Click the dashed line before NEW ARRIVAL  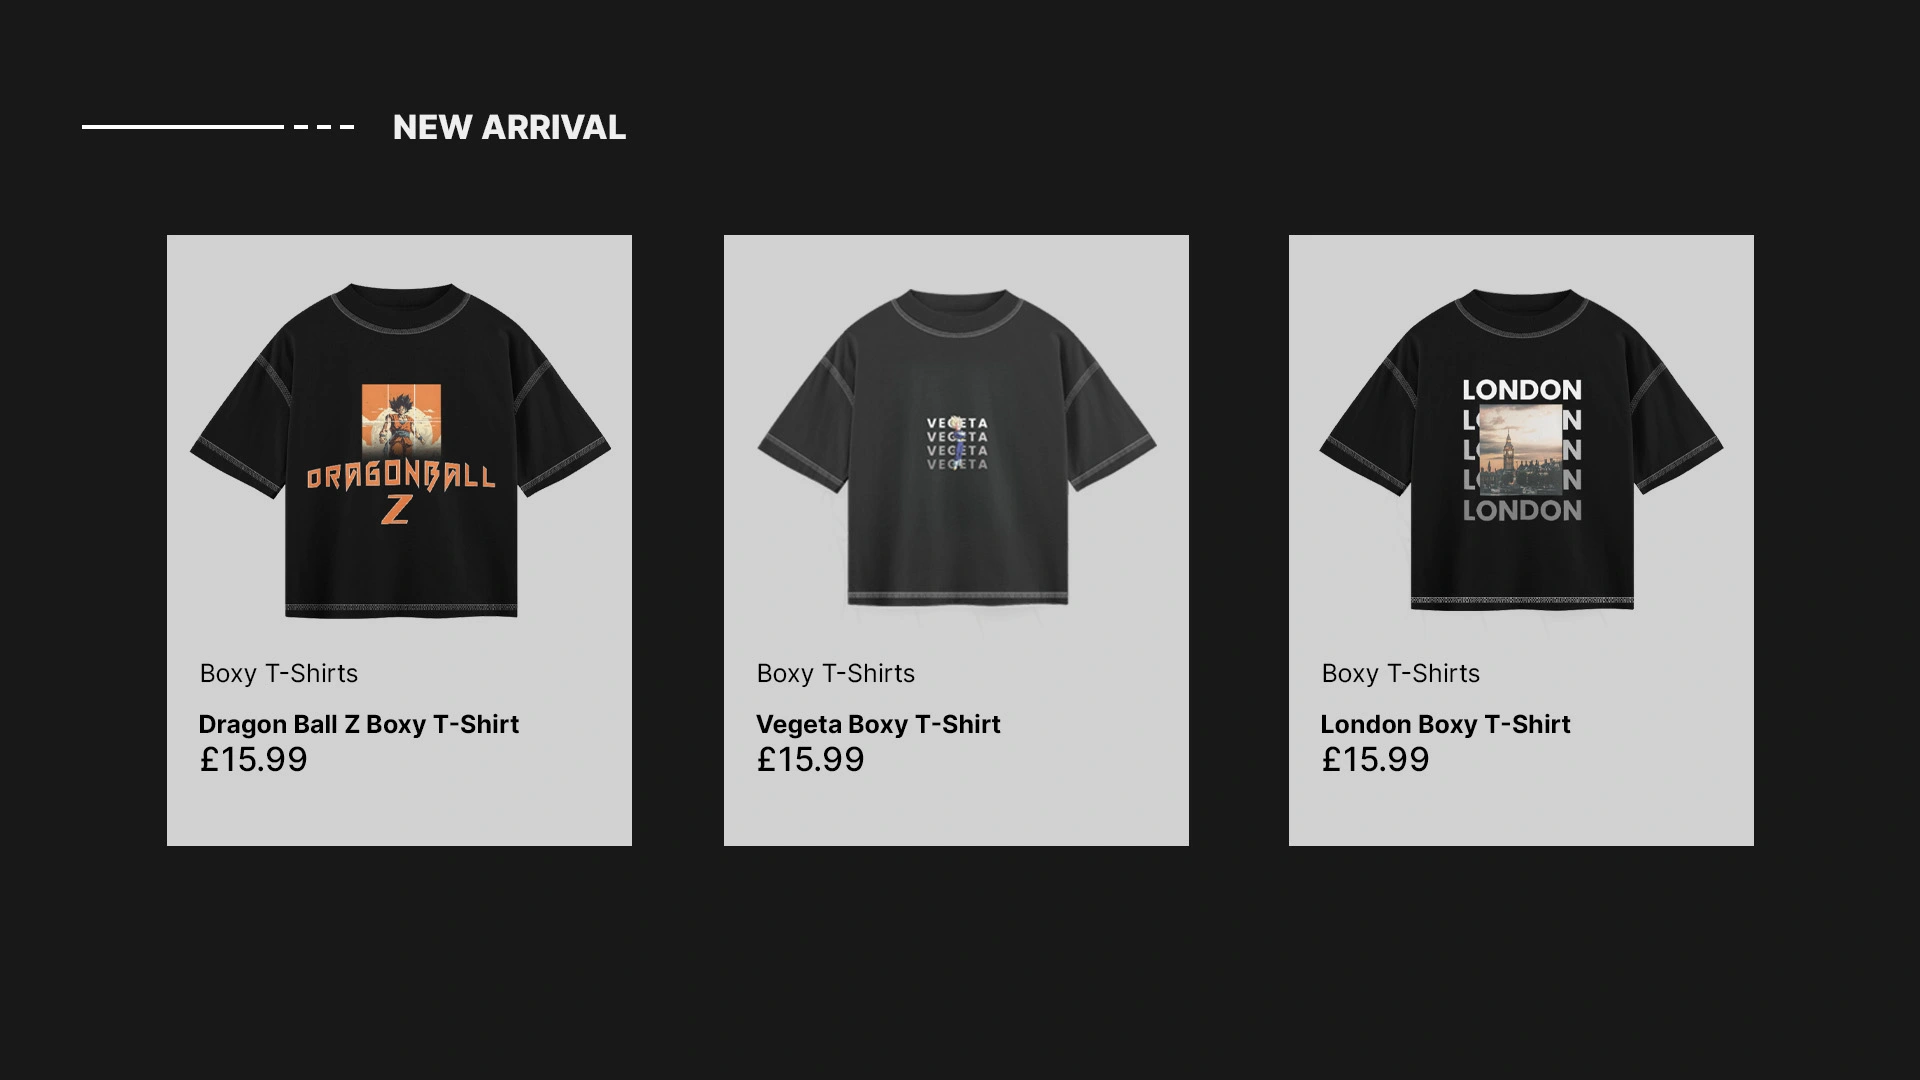point(324,127)
